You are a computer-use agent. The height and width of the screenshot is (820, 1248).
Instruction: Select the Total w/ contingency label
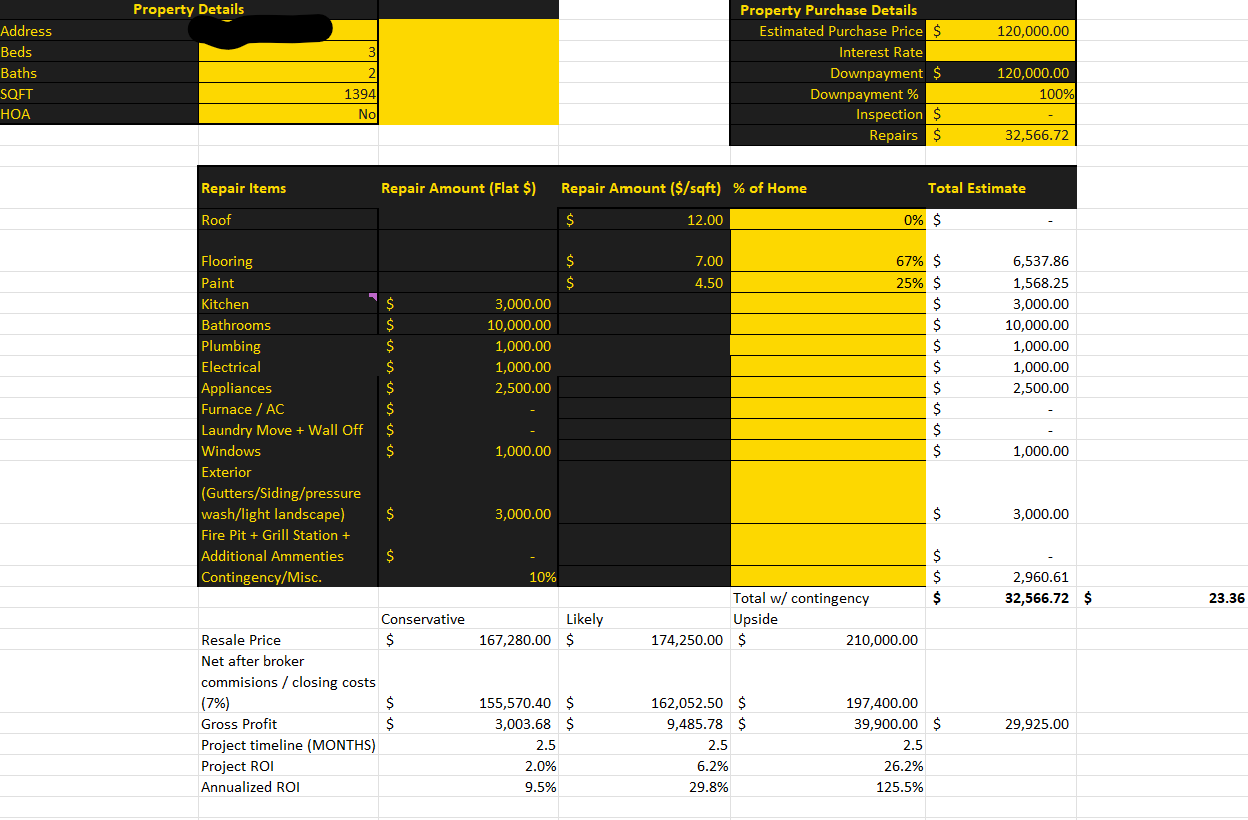tap(801, 598)
